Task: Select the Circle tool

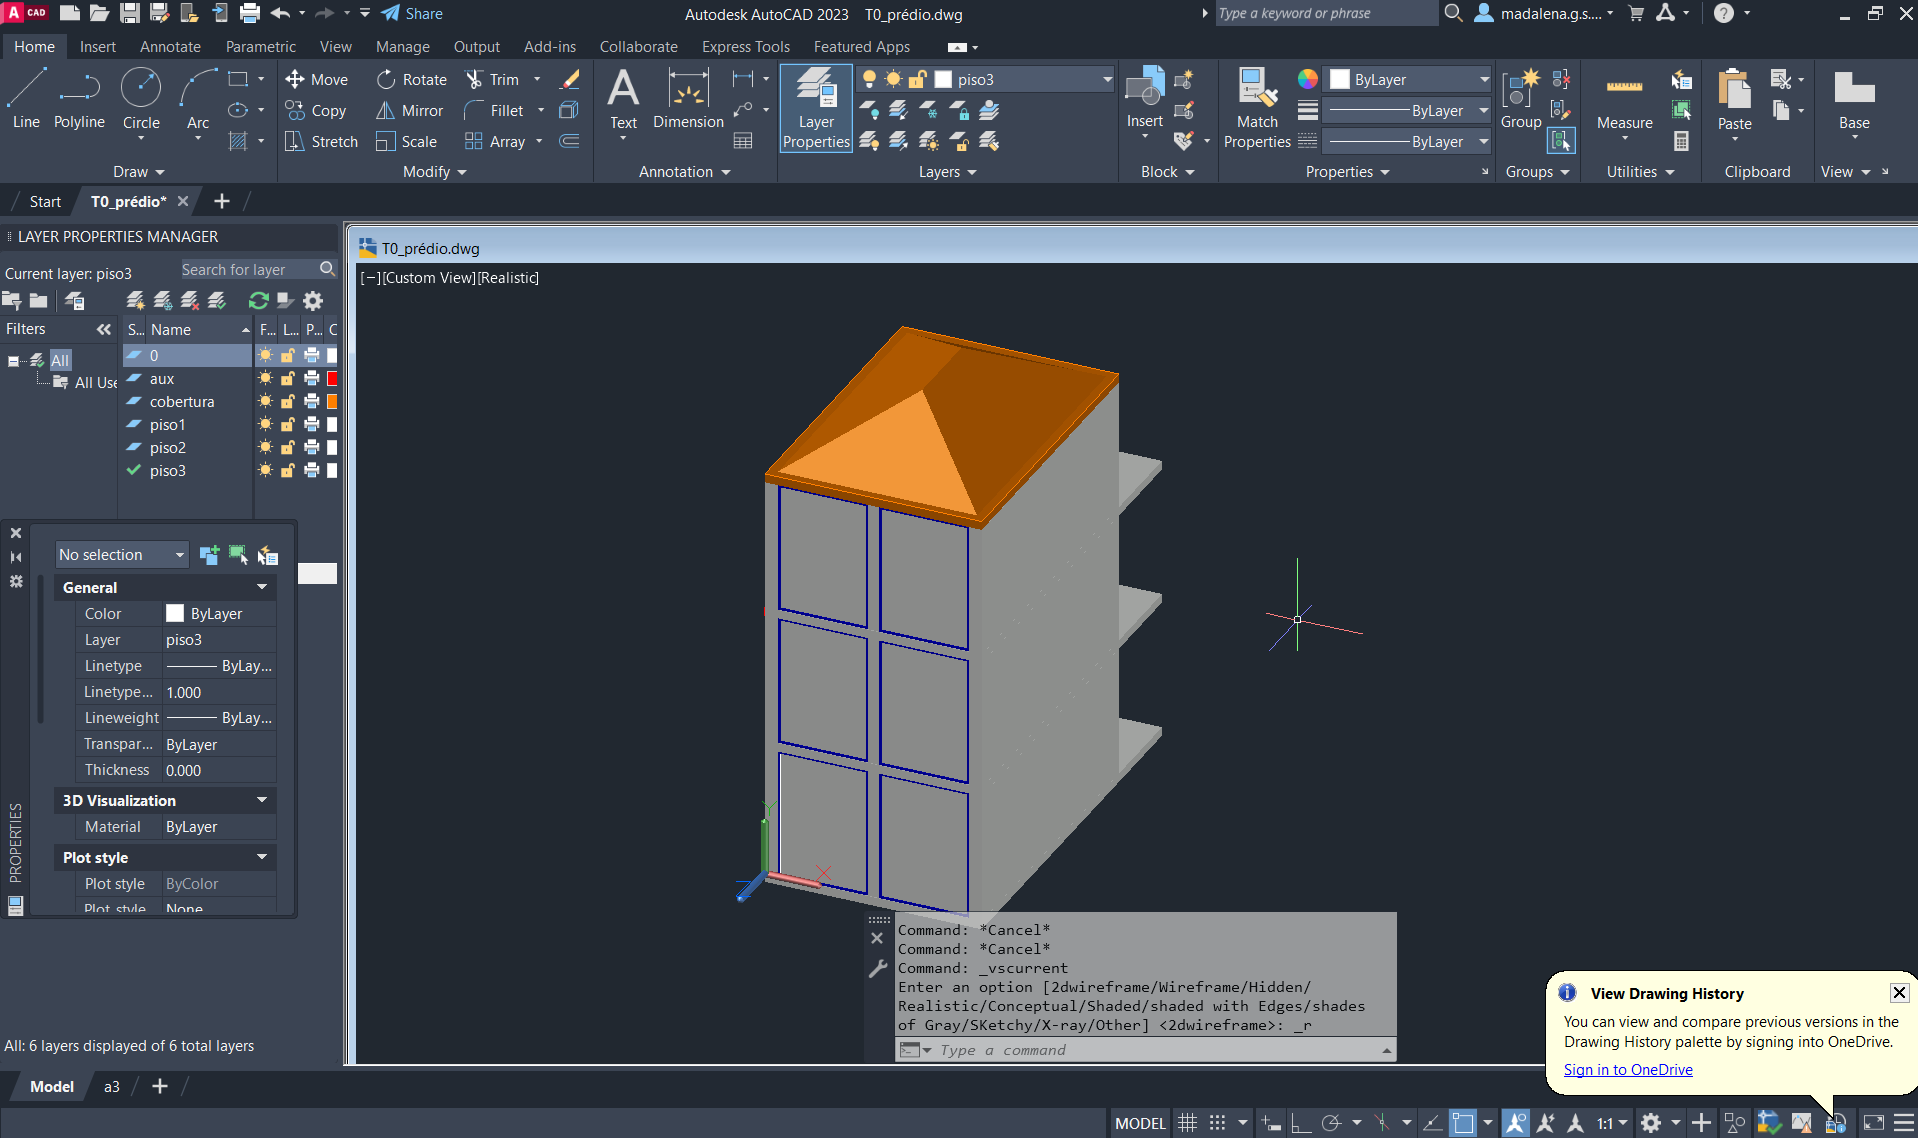Action: tap(141, 98)
